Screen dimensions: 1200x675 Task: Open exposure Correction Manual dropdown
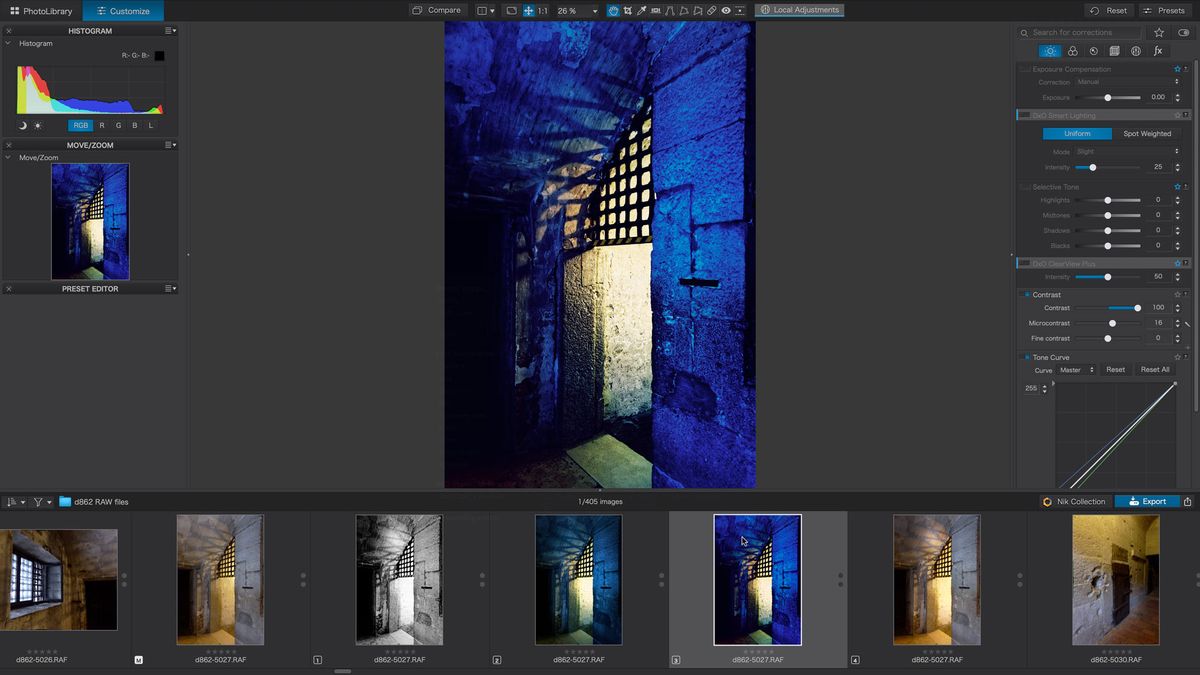tap(1129, 82)
